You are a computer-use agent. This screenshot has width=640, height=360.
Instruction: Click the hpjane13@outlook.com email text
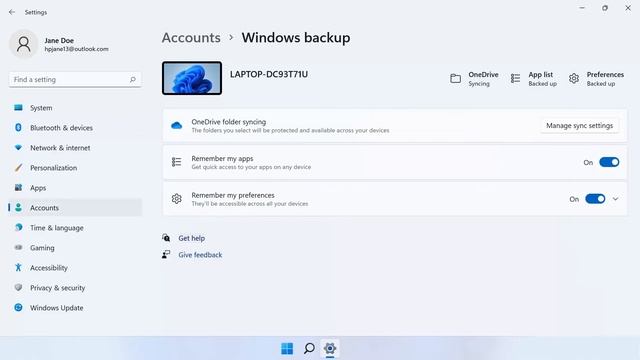point(76,49)
